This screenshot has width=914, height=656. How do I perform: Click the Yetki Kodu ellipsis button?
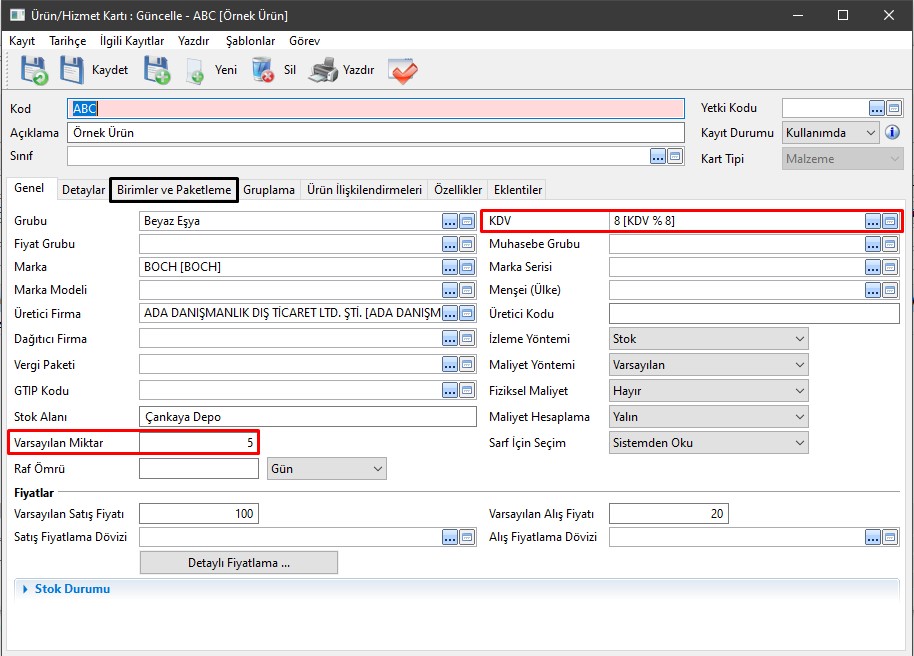(876, 108)
